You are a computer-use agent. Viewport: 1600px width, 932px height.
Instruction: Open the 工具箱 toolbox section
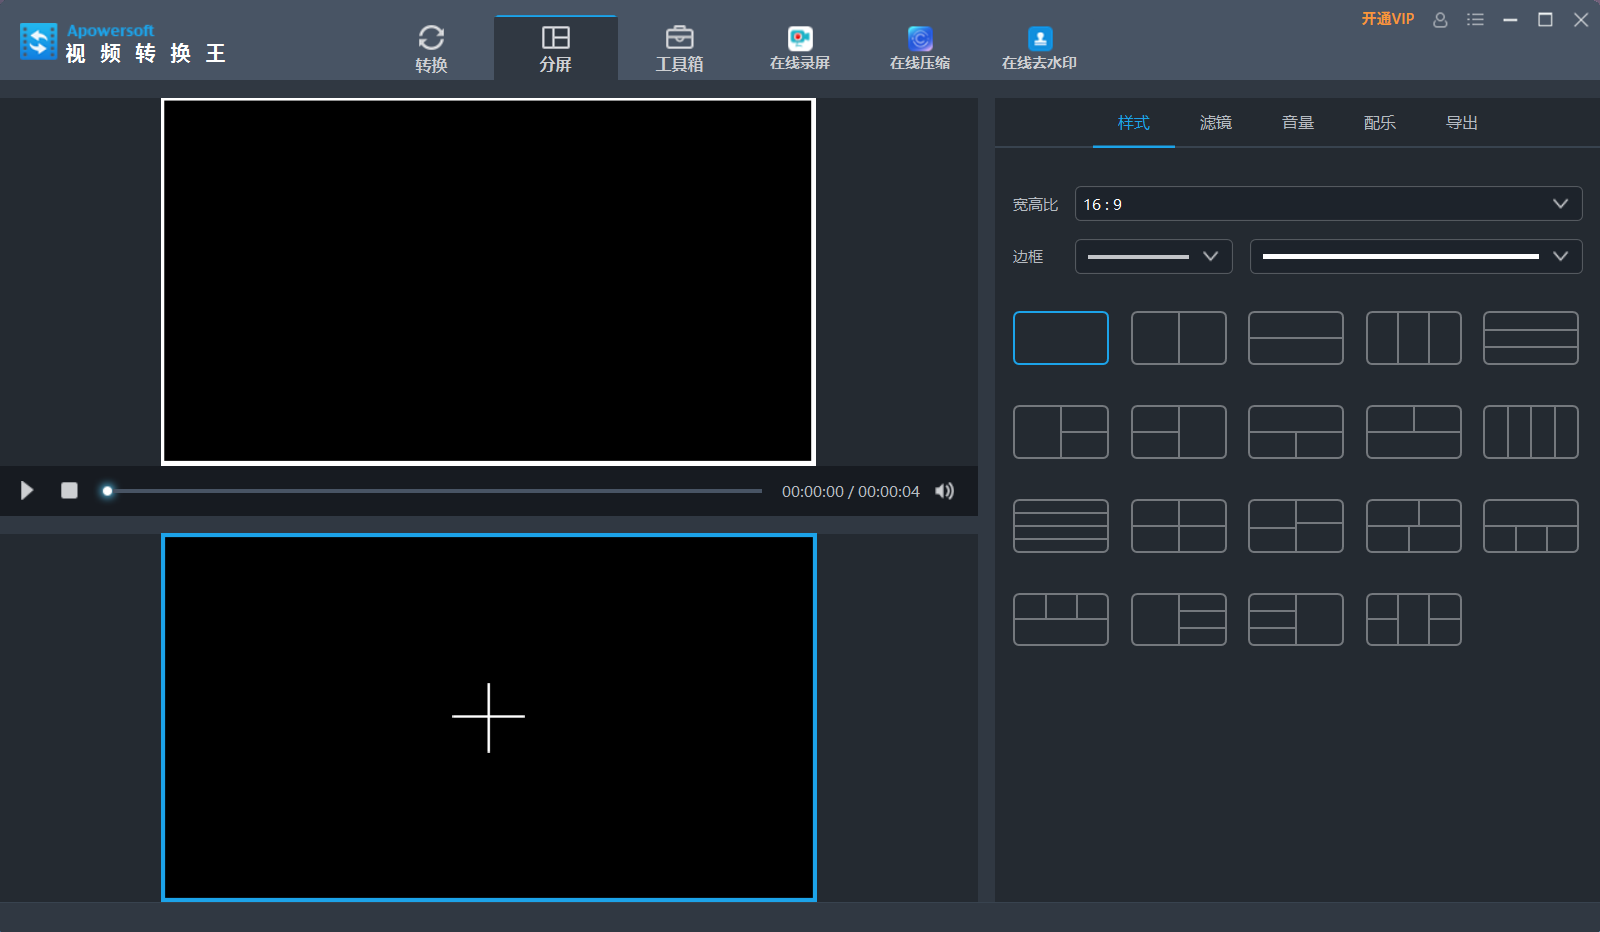coord(679,48)
